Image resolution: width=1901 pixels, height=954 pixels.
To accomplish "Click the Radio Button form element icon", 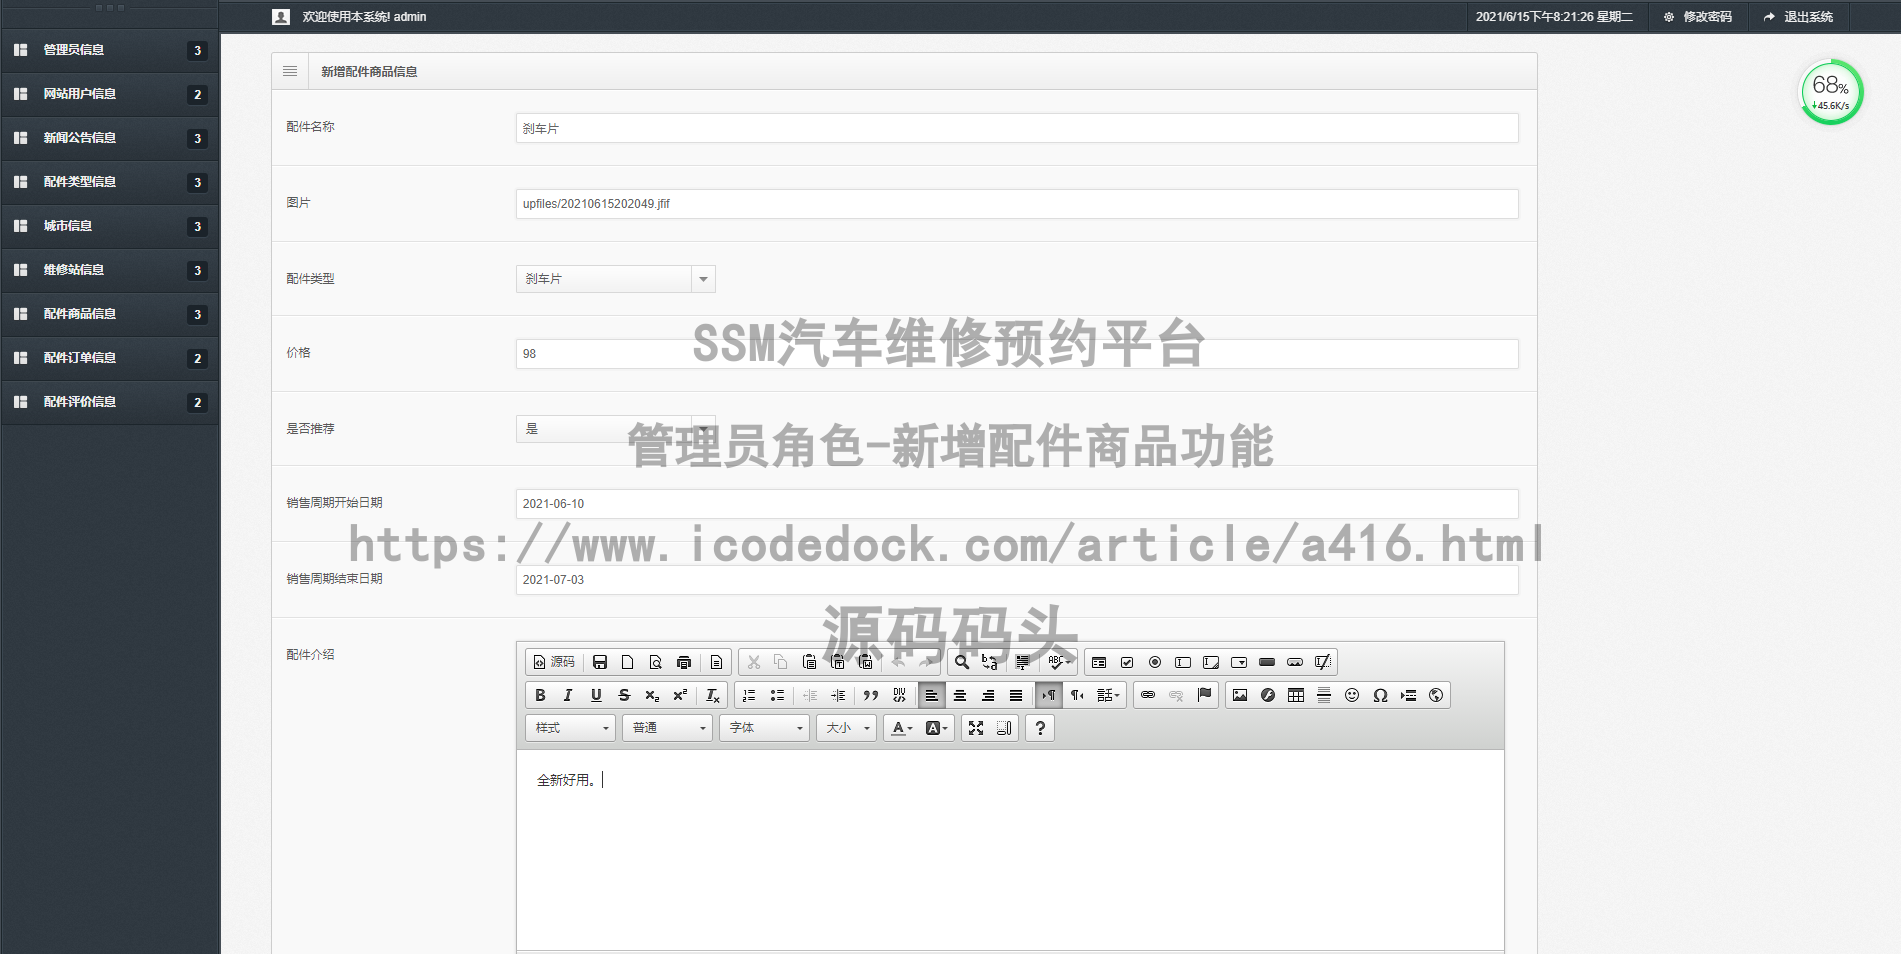I will pos(1155,662).
